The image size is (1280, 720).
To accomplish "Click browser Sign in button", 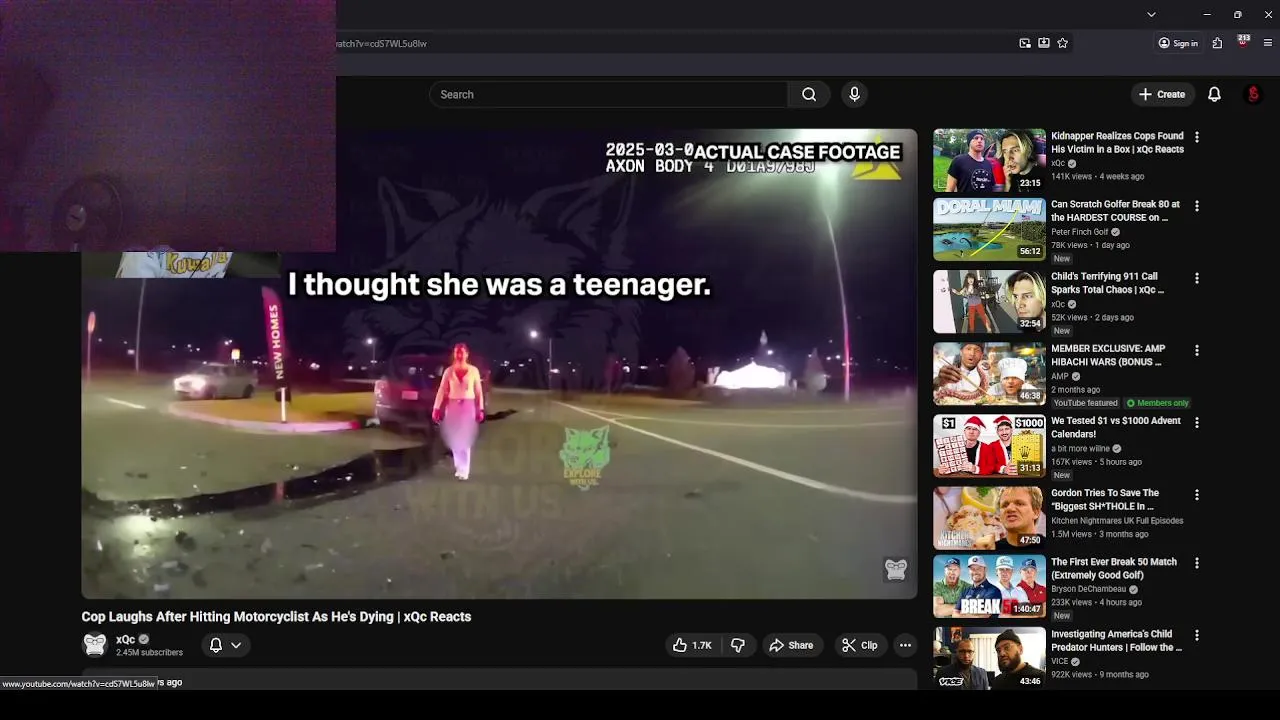I will coord(1178,43).
